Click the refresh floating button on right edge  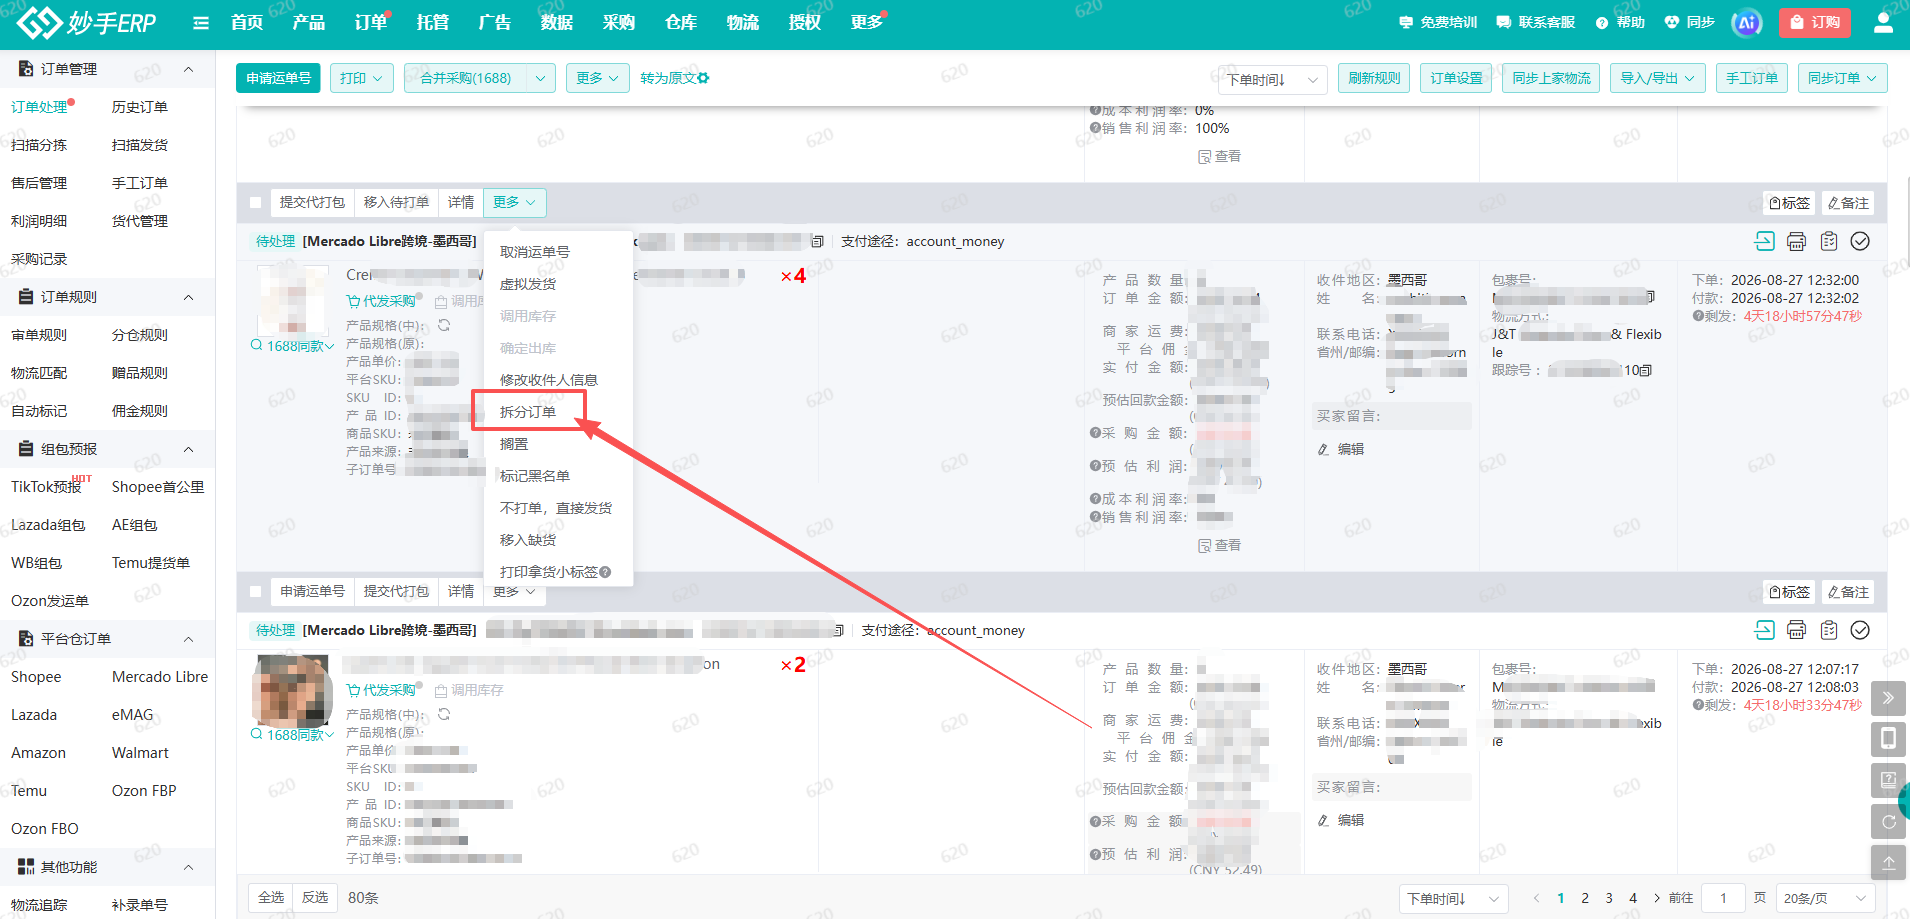1888,821
